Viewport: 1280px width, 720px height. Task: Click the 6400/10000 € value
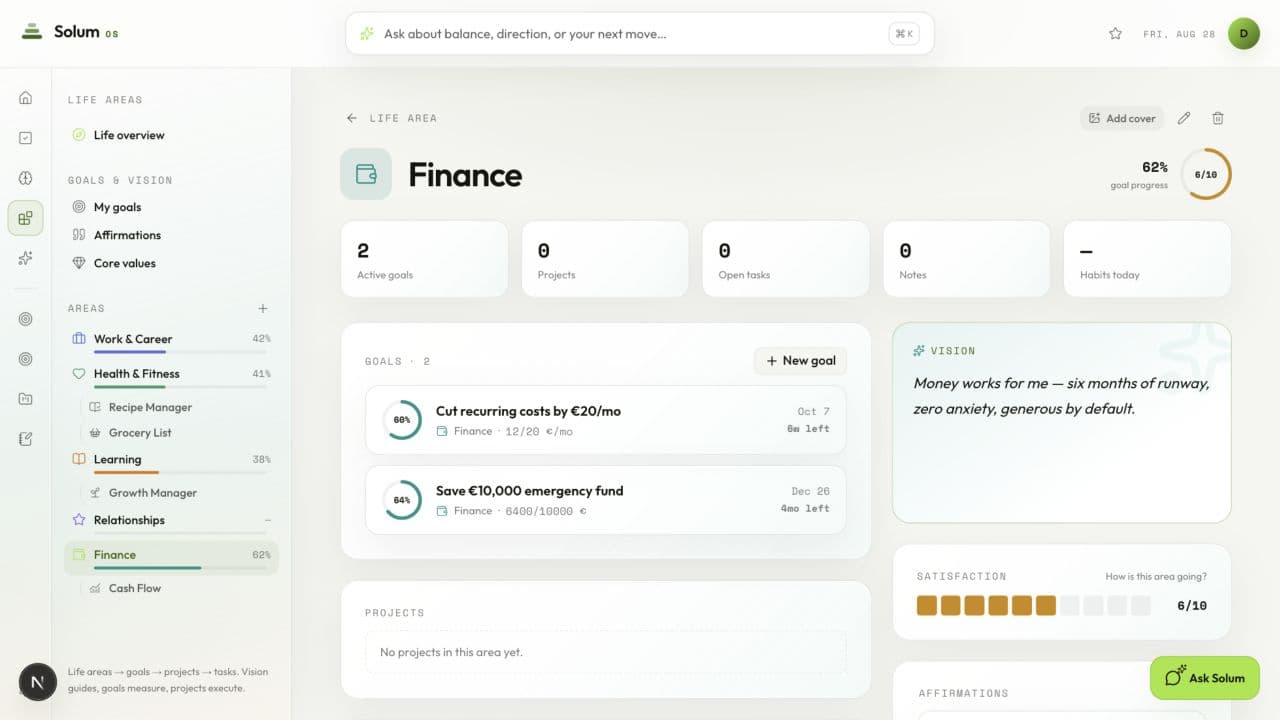tap(546, 511)
